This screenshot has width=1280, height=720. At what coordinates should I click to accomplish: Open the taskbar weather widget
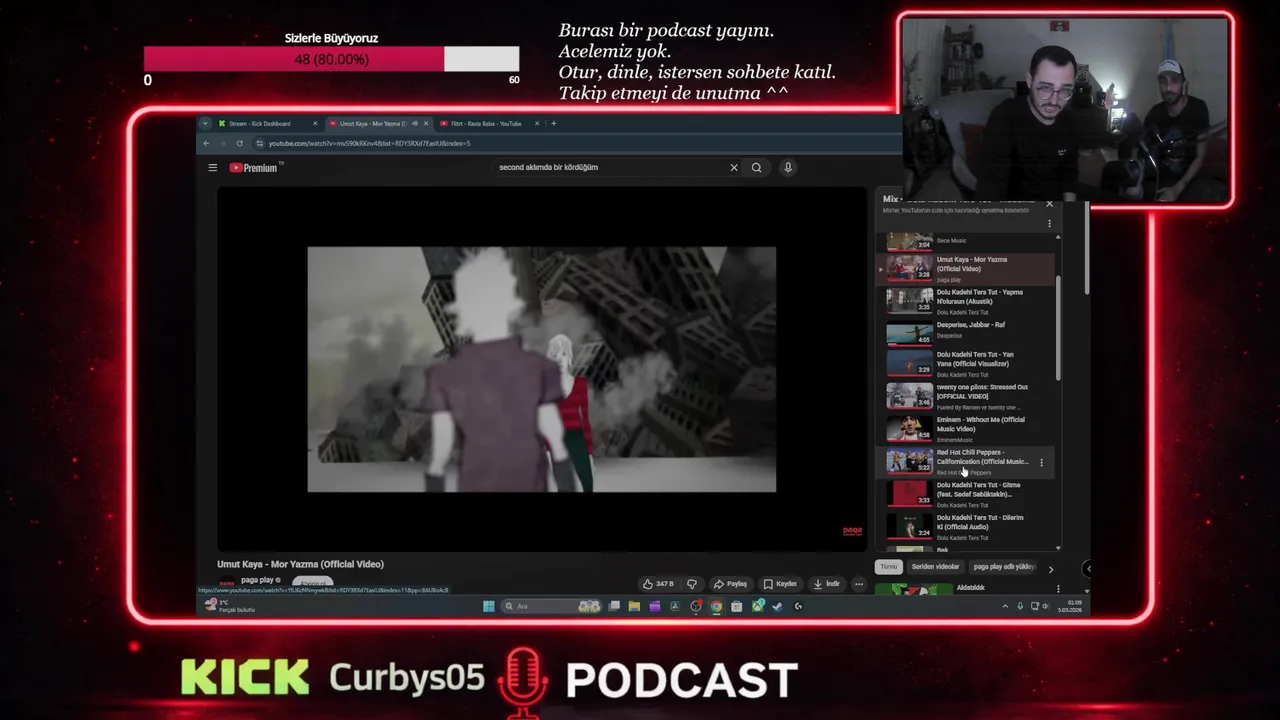[230, 606]
